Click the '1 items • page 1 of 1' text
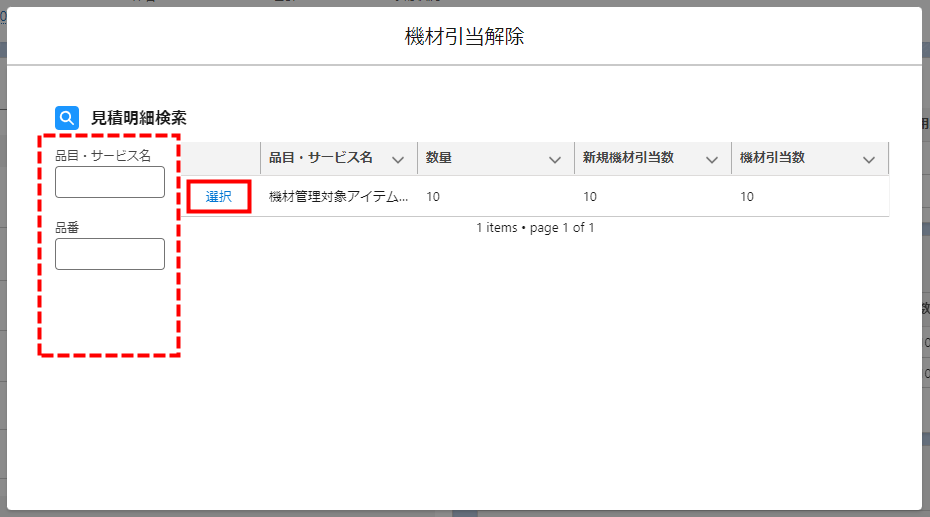The width and height of the screenshot is (930, 517). tap(535, 228)
